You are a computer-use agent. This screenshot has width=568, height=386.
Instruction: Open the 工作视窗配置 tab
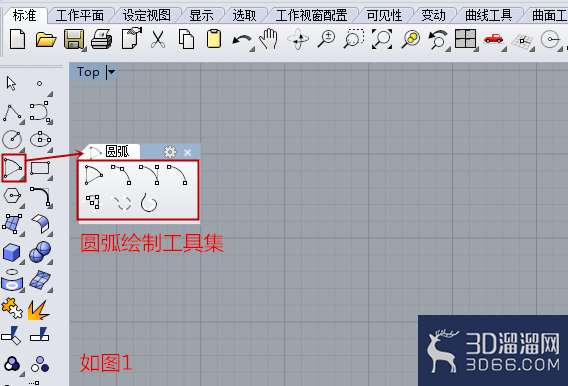click(x=311, y=16)
